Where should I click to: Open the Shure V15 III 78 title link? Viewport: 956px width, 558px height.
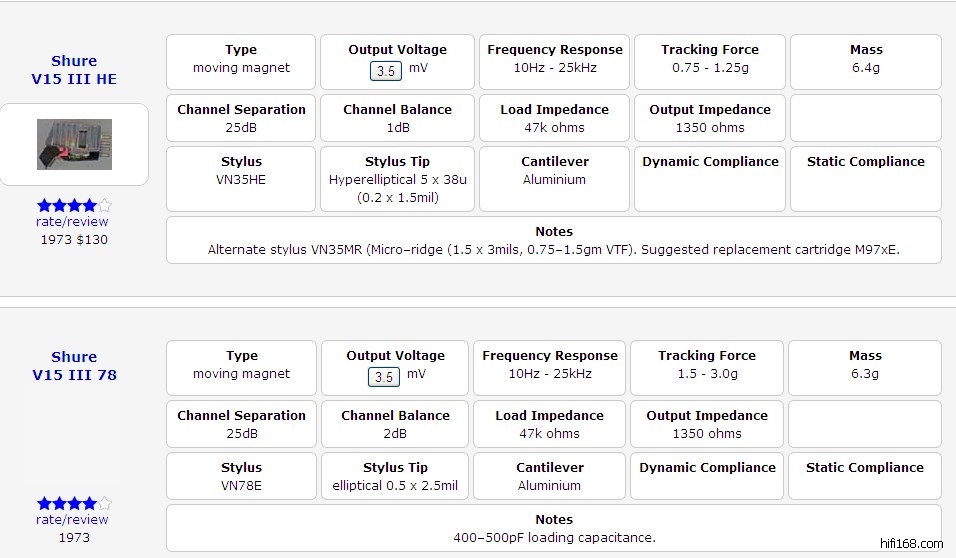tap(74, 366)
